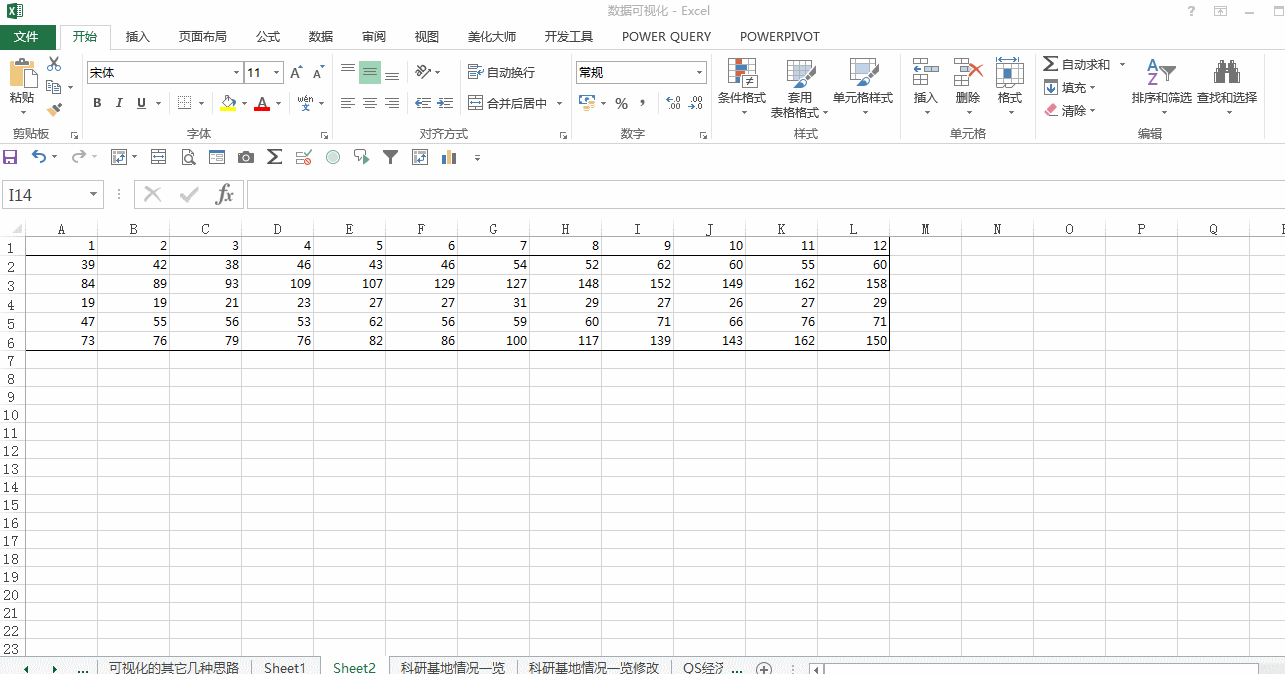Viewport: 1285px width, 674px height.
Task: Increase font size with the large A icon
Action: point(296,72)
